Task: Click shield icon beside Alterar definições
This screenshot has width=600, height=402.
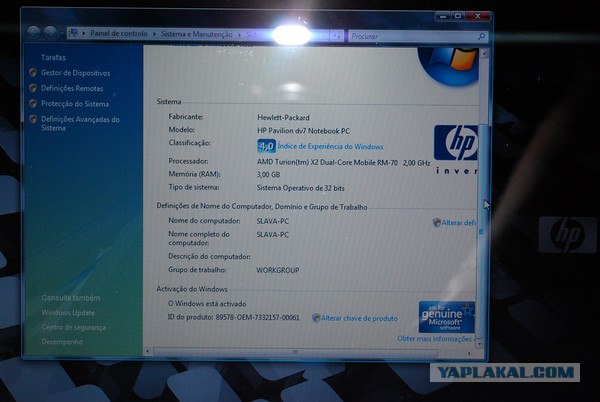Action: (437, 223)
